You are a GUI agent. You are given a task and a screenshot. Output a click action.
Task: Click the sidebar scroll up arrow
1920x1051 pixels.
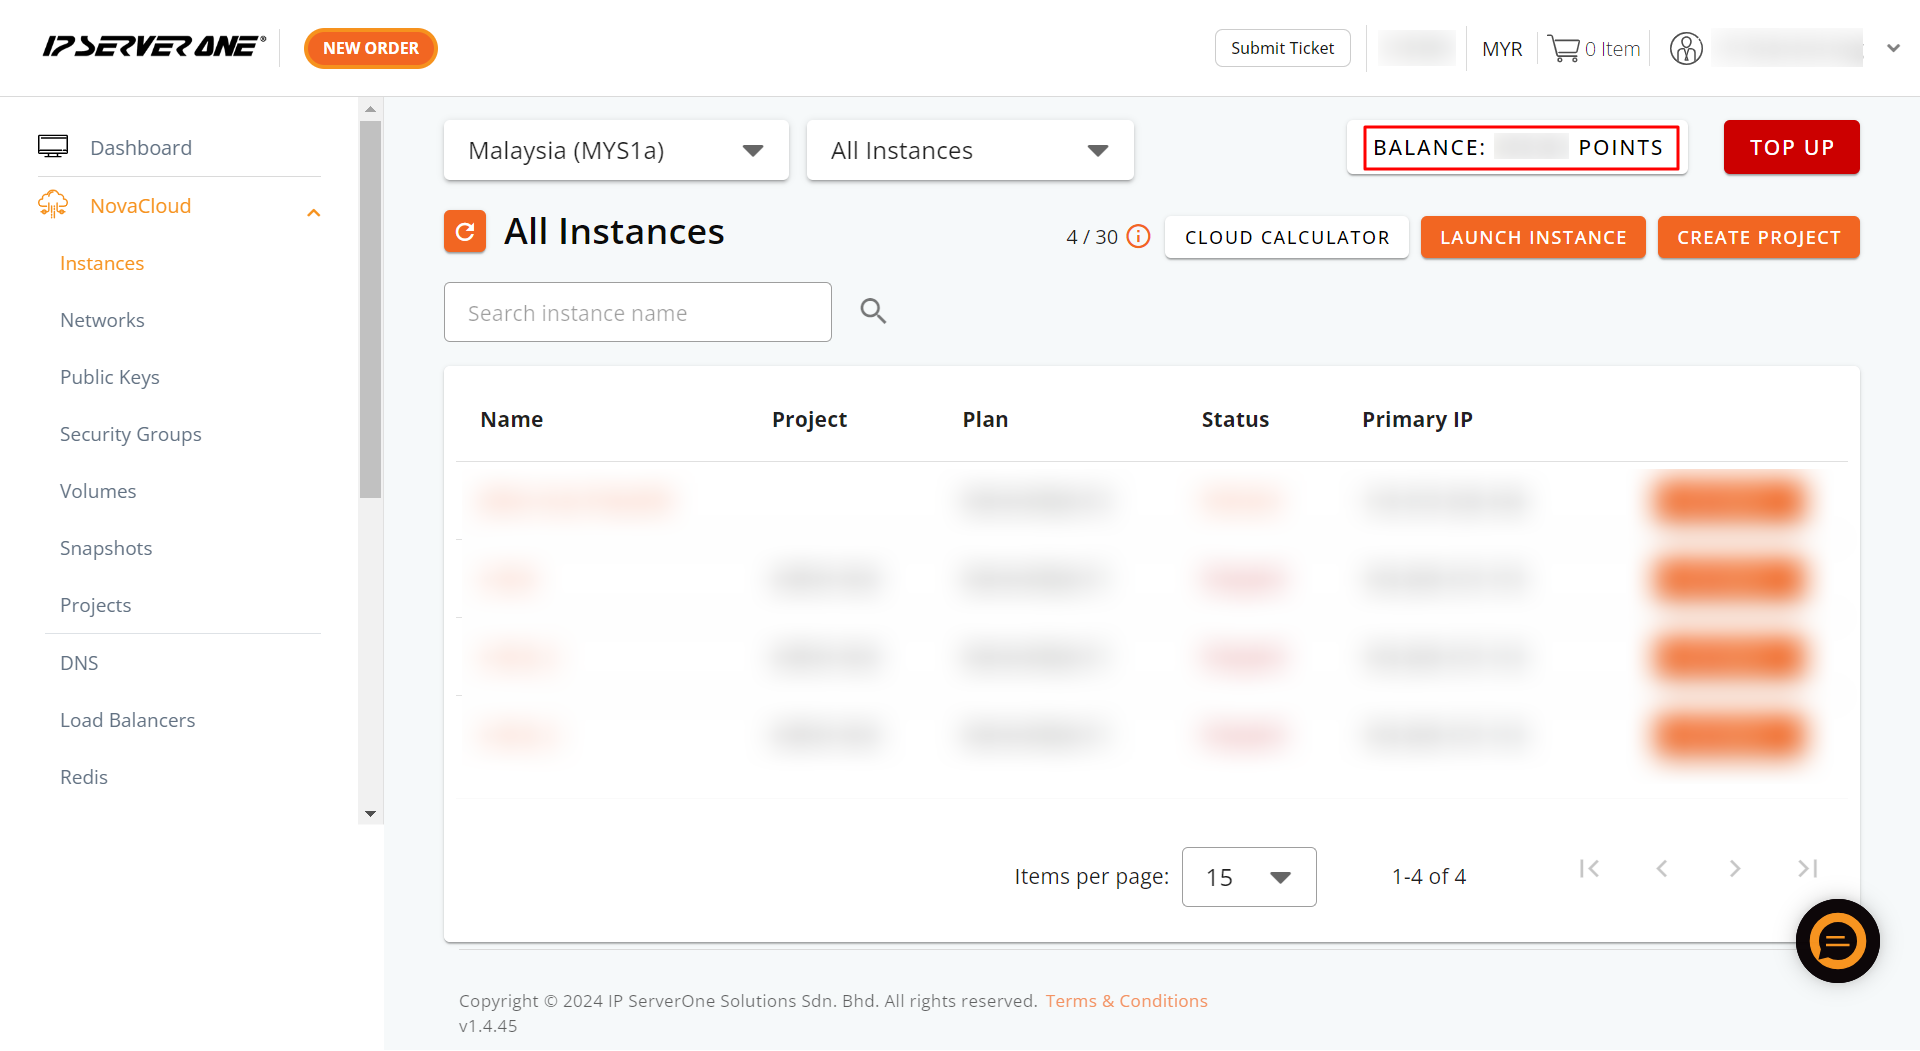tap(370, 109)
